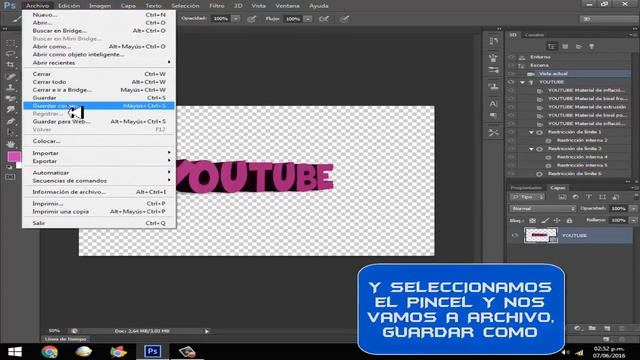Switch to the Propiedades tab
Image resolution: width=640 pixels, height=360 pixels.
coord(526,188)
